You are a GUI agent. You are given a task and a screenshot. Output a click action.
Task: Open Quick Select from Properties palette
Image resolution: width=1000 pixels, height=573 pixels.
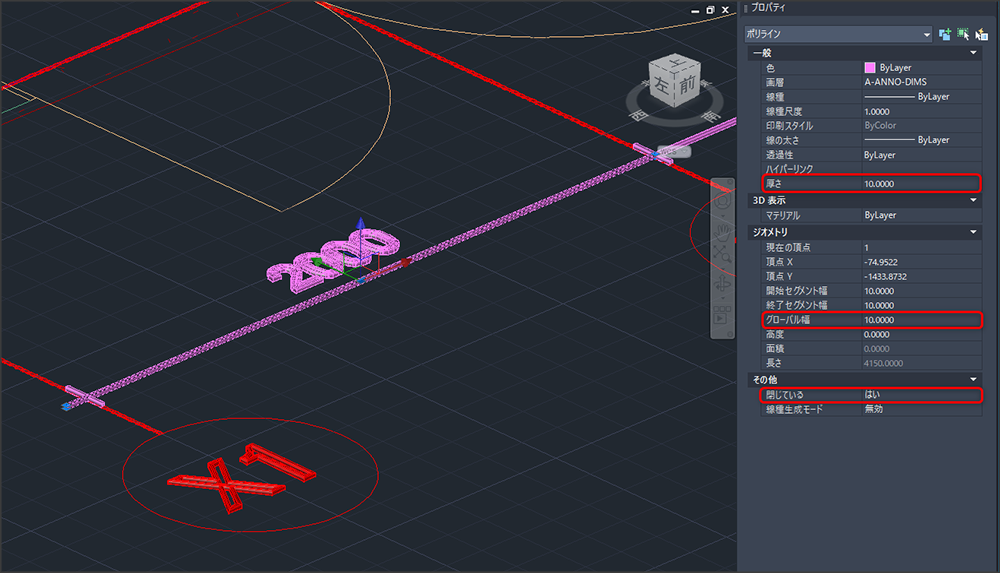[982, 34]
